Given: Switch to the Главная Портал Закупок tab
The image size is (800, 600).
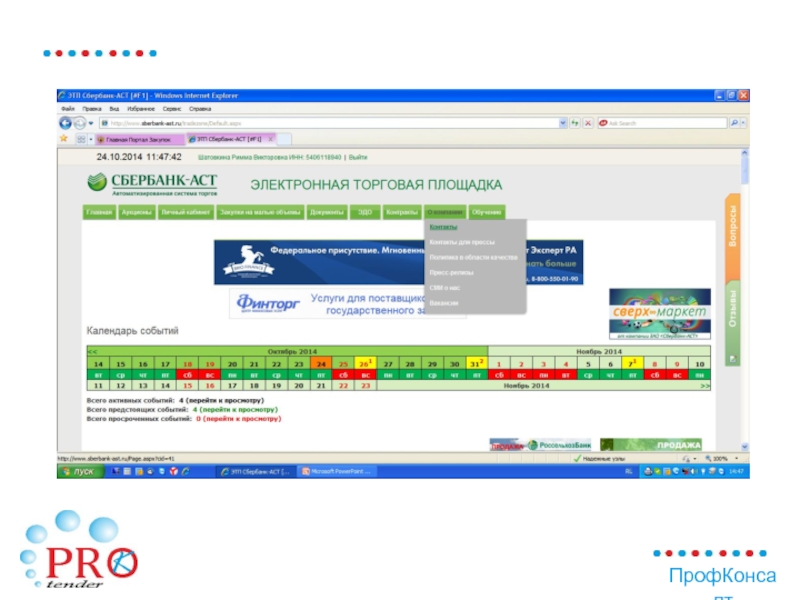Looking at the screenshot, I should pyautogui.click(x=140, y=139).
